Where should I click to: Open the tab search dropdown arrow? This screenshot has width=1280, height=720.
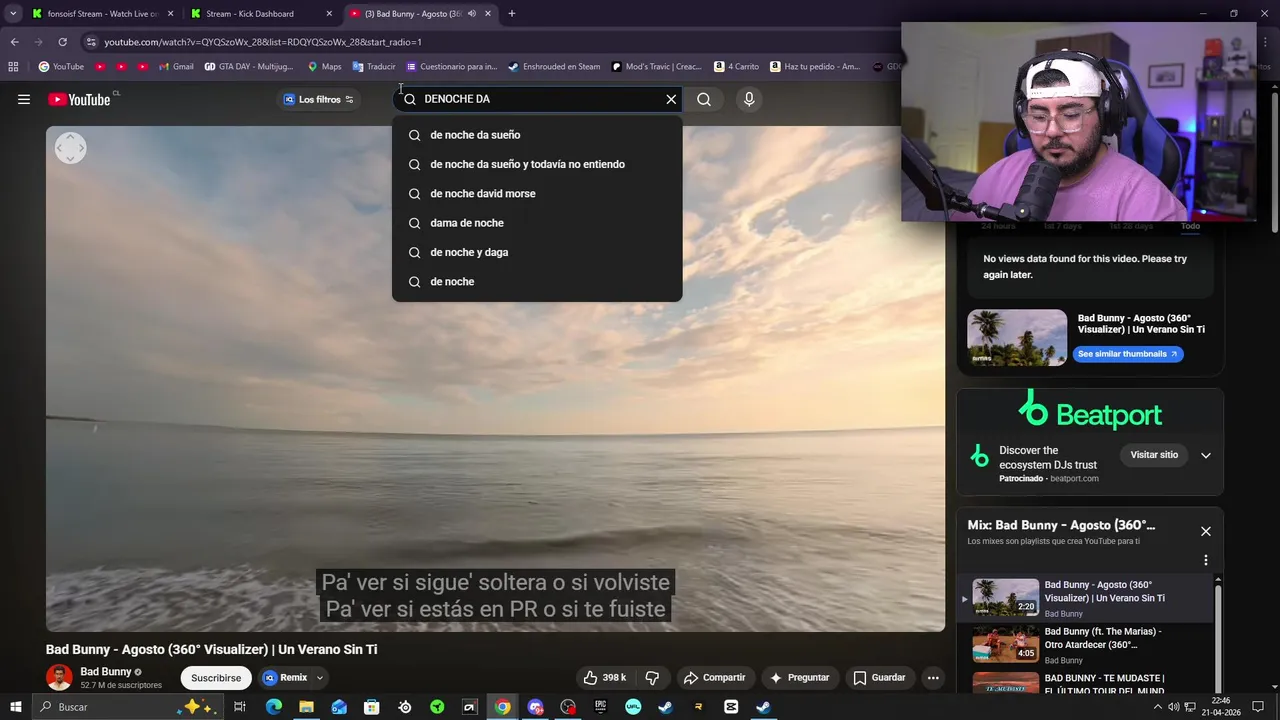click(13, 14)
